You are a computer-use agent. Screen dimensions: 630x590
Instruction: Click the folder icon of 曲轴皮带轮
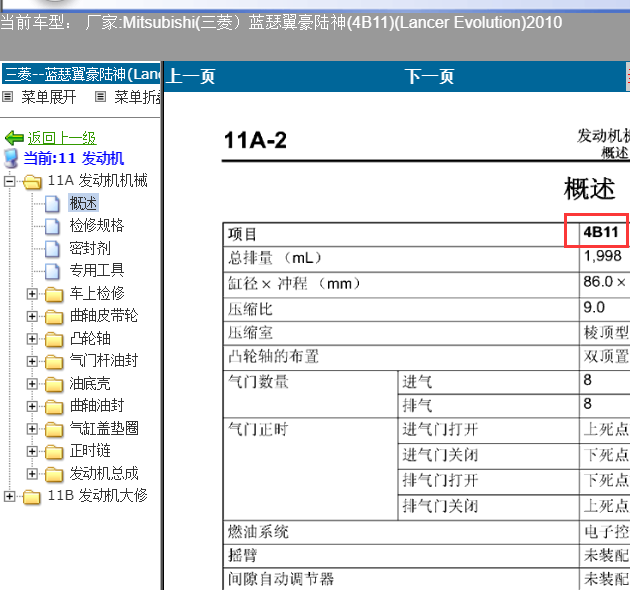[54, 317]
